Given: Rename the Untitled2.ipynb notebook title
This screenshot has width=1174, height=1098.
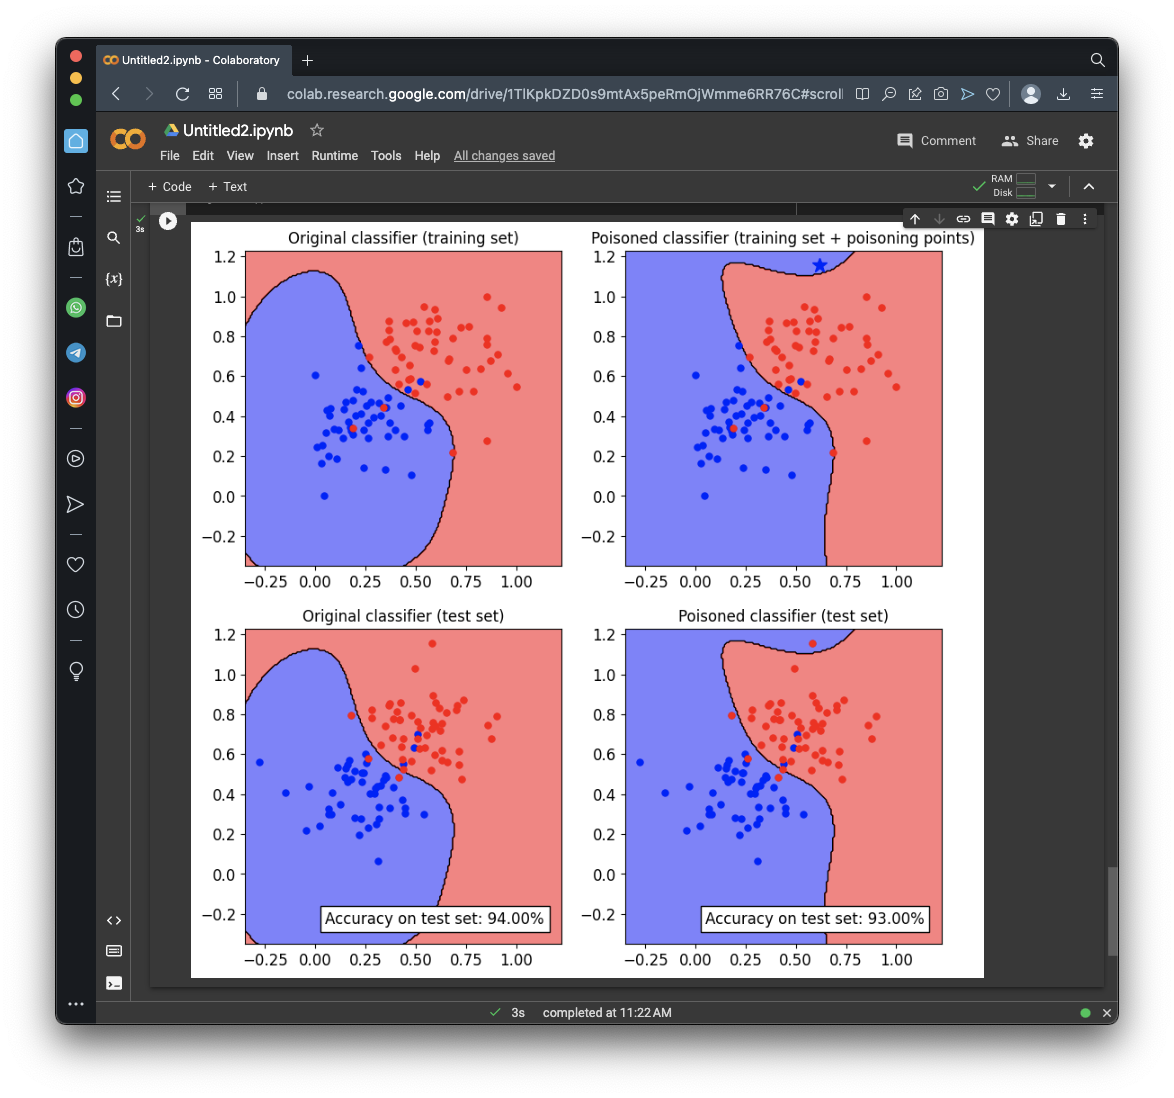Looking at the screenshot, I should (x=238, y=130).
